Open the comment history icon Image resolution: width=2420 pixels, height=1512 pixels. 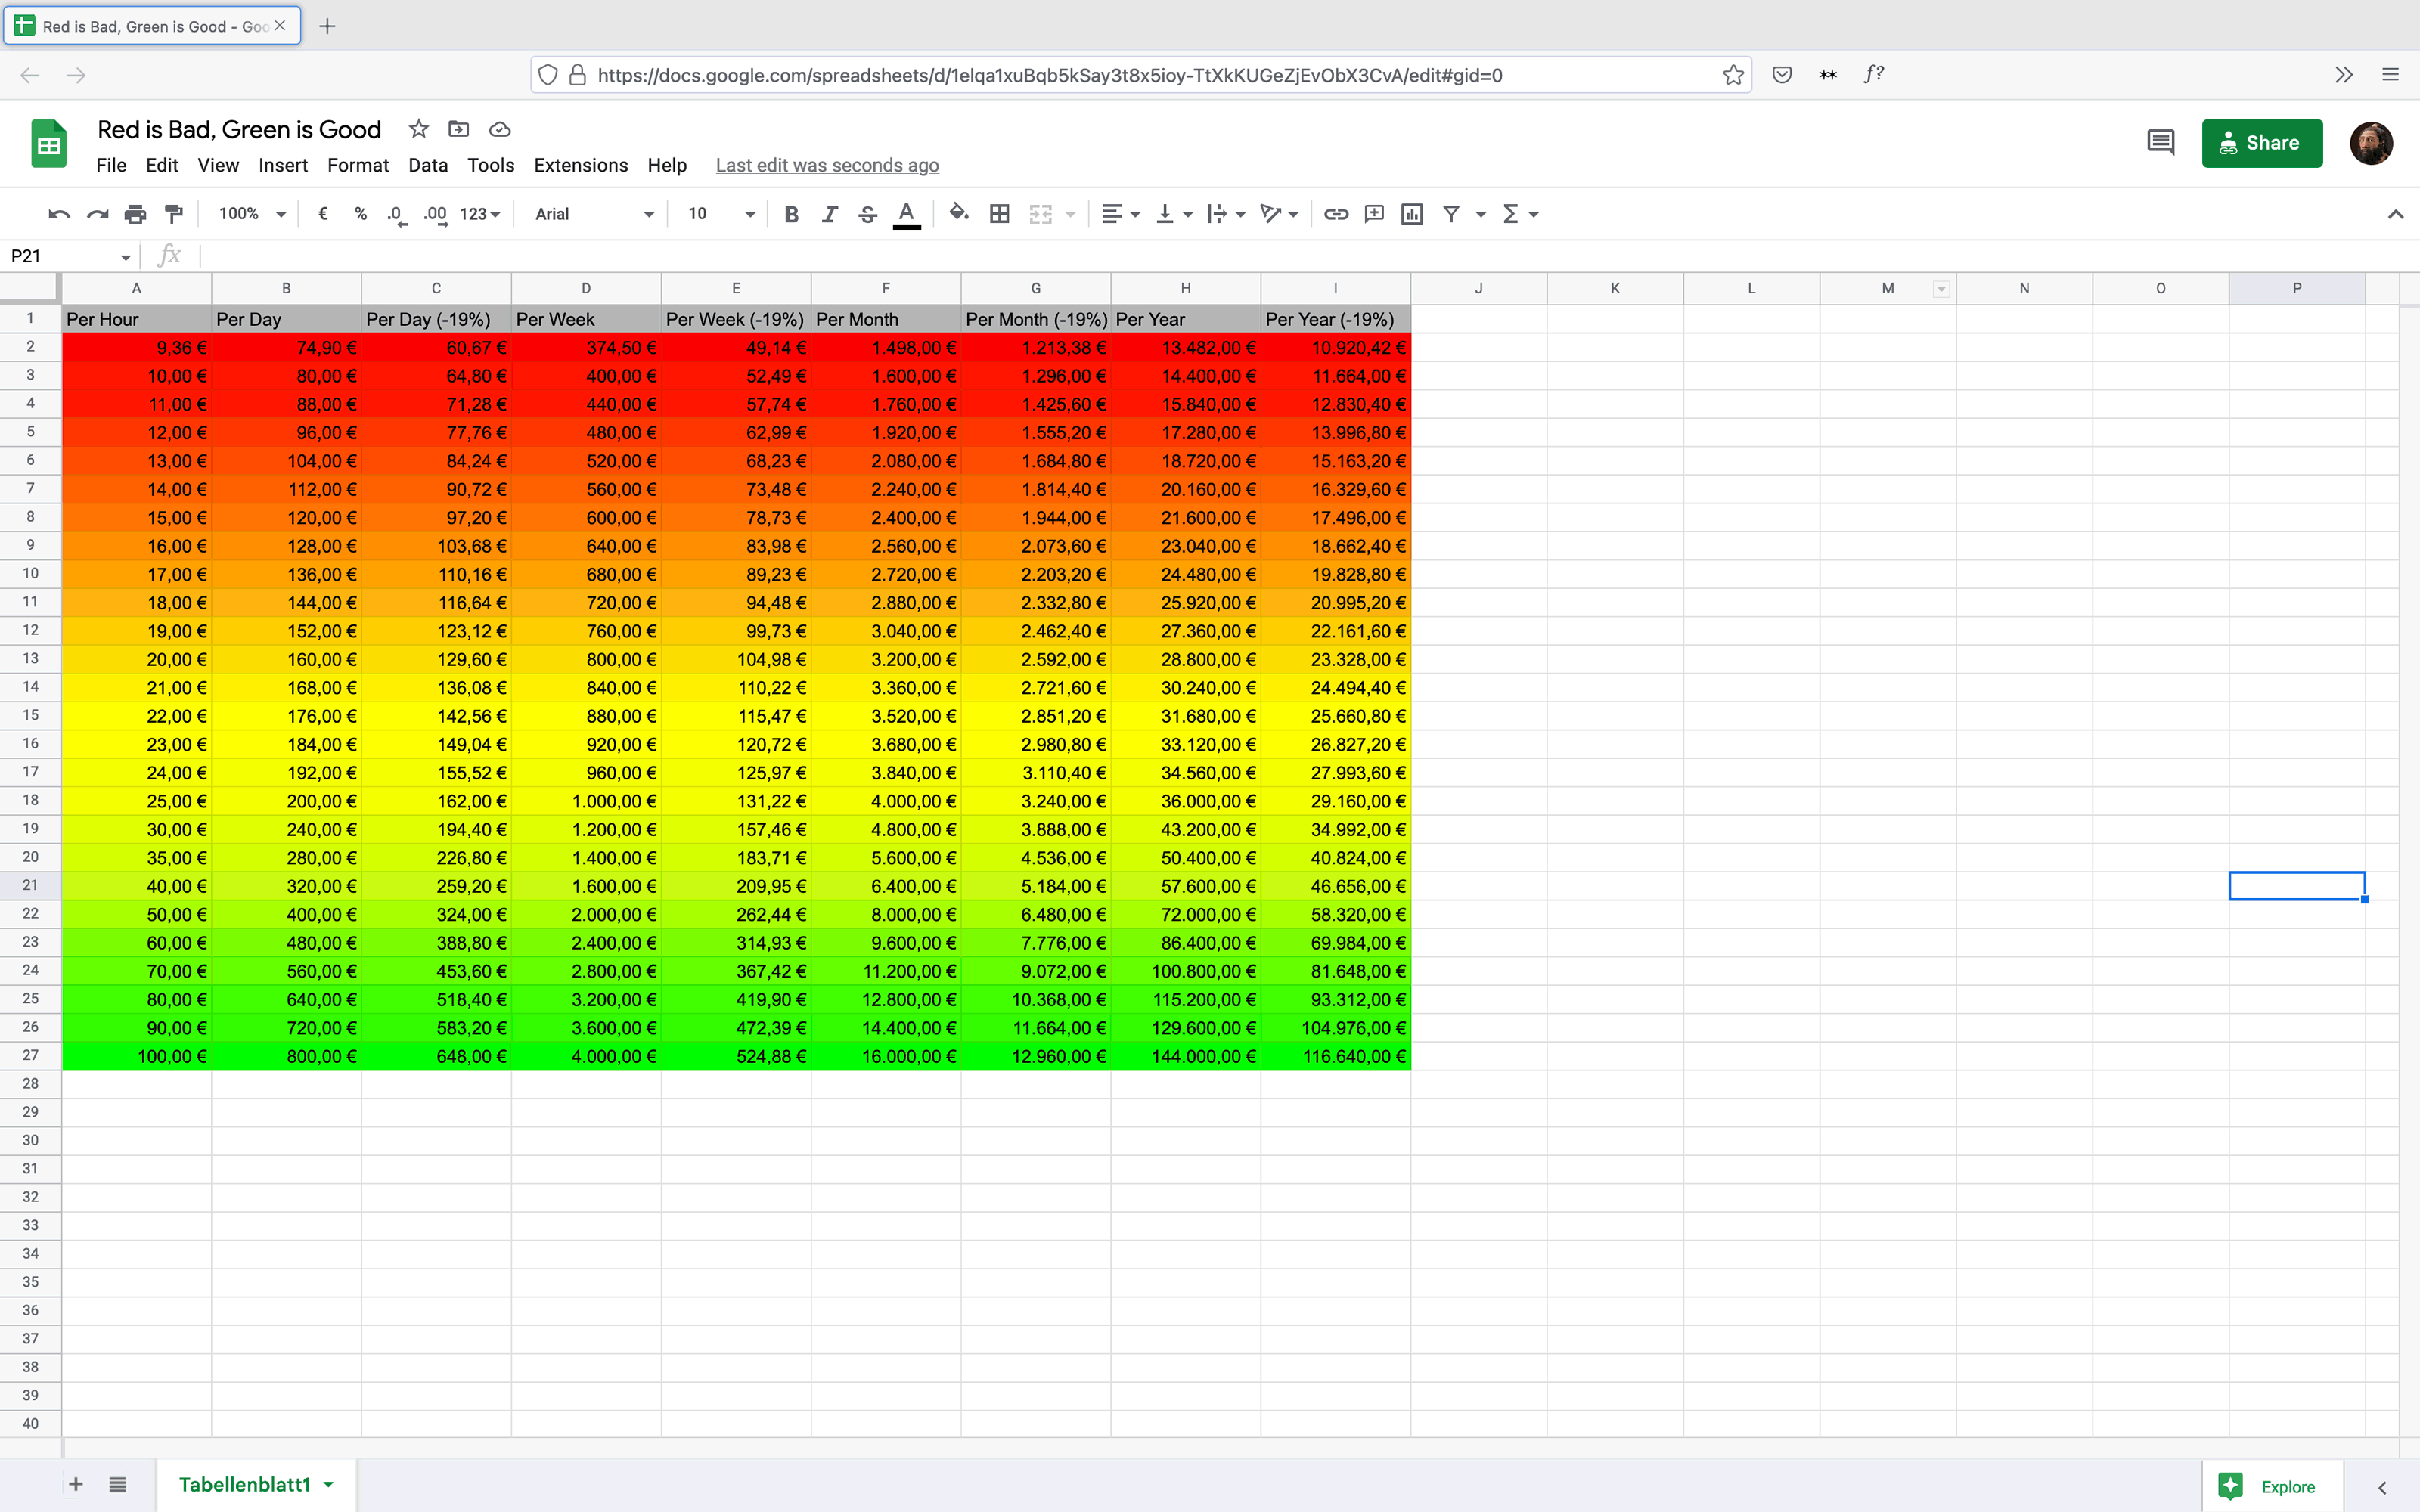(x=2160, y=143)
